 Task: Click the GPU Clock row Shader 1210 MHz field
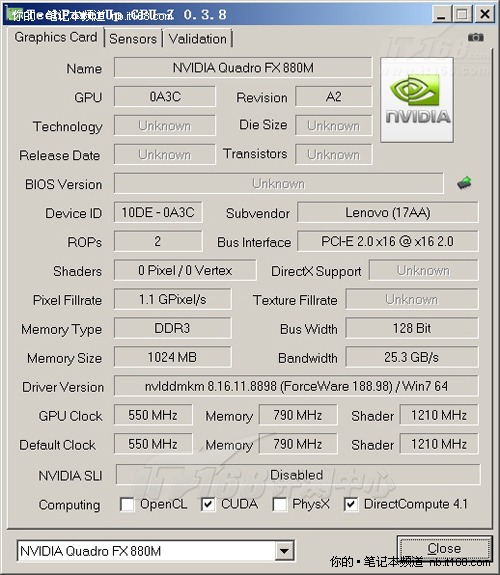[439, 415]
